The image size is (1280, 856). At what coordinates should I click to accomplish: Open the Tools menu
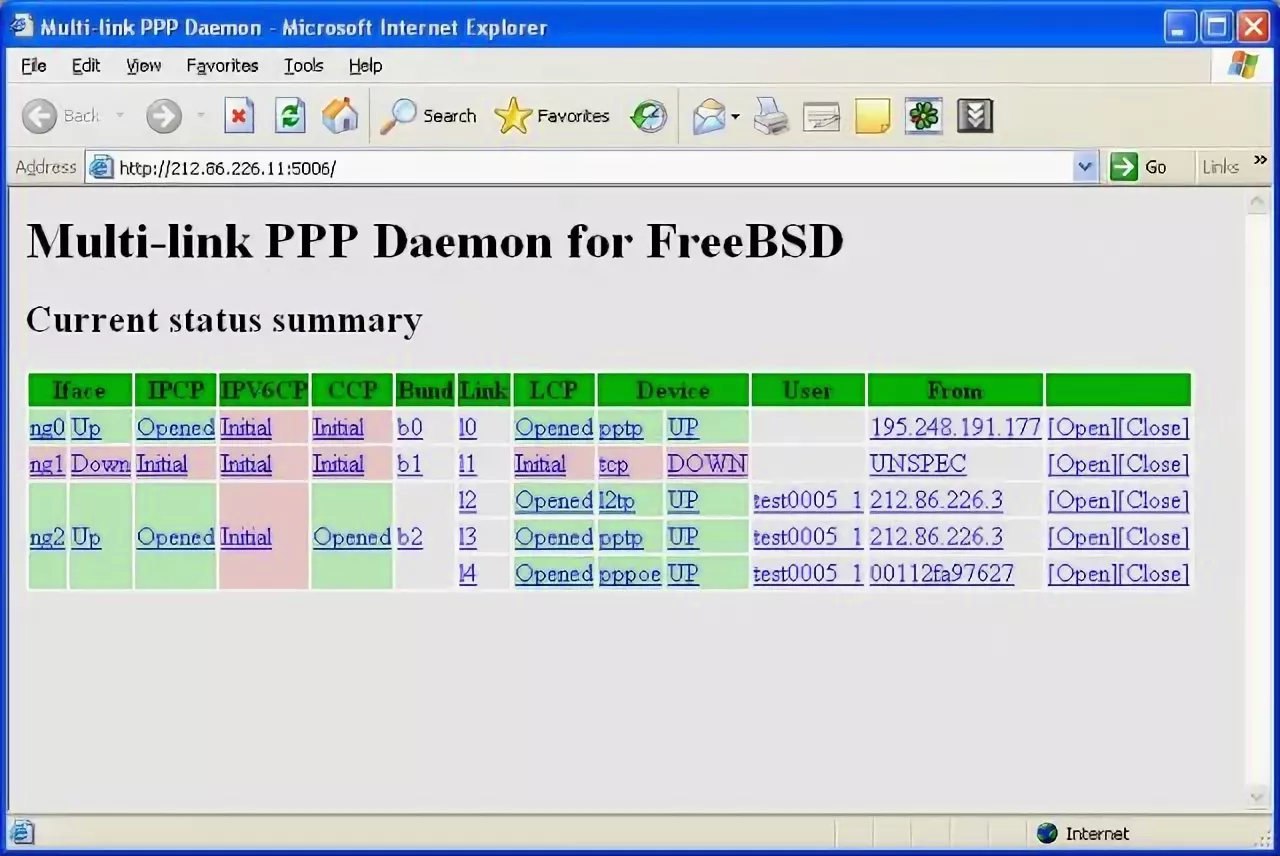pos(303,66)
